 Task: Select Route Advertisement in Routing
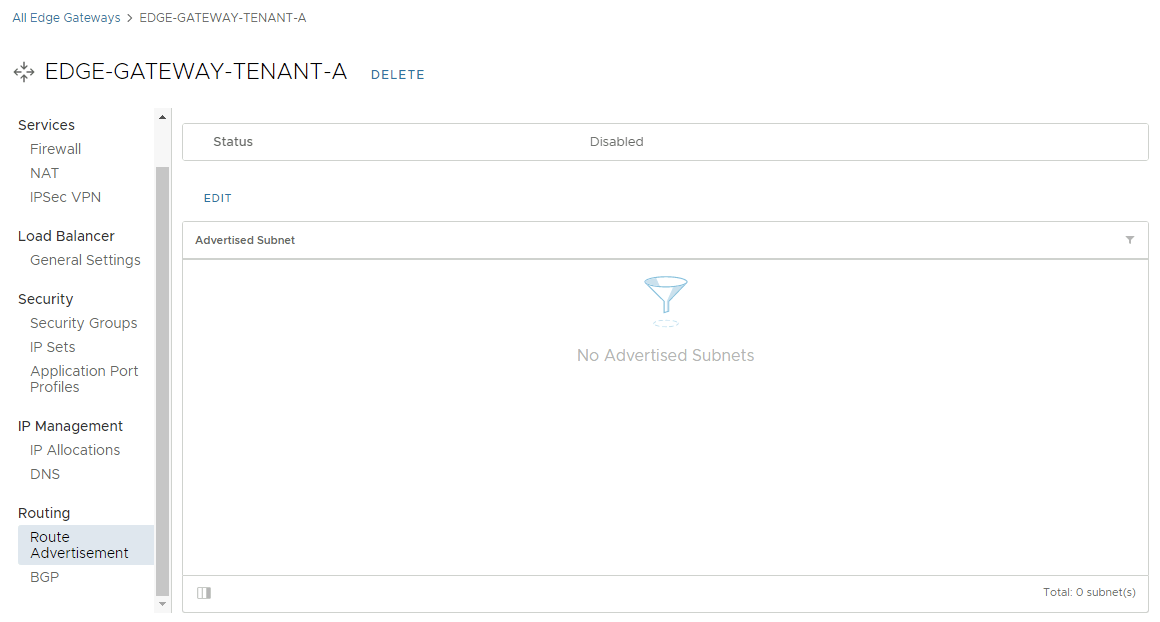coord(79,545)
